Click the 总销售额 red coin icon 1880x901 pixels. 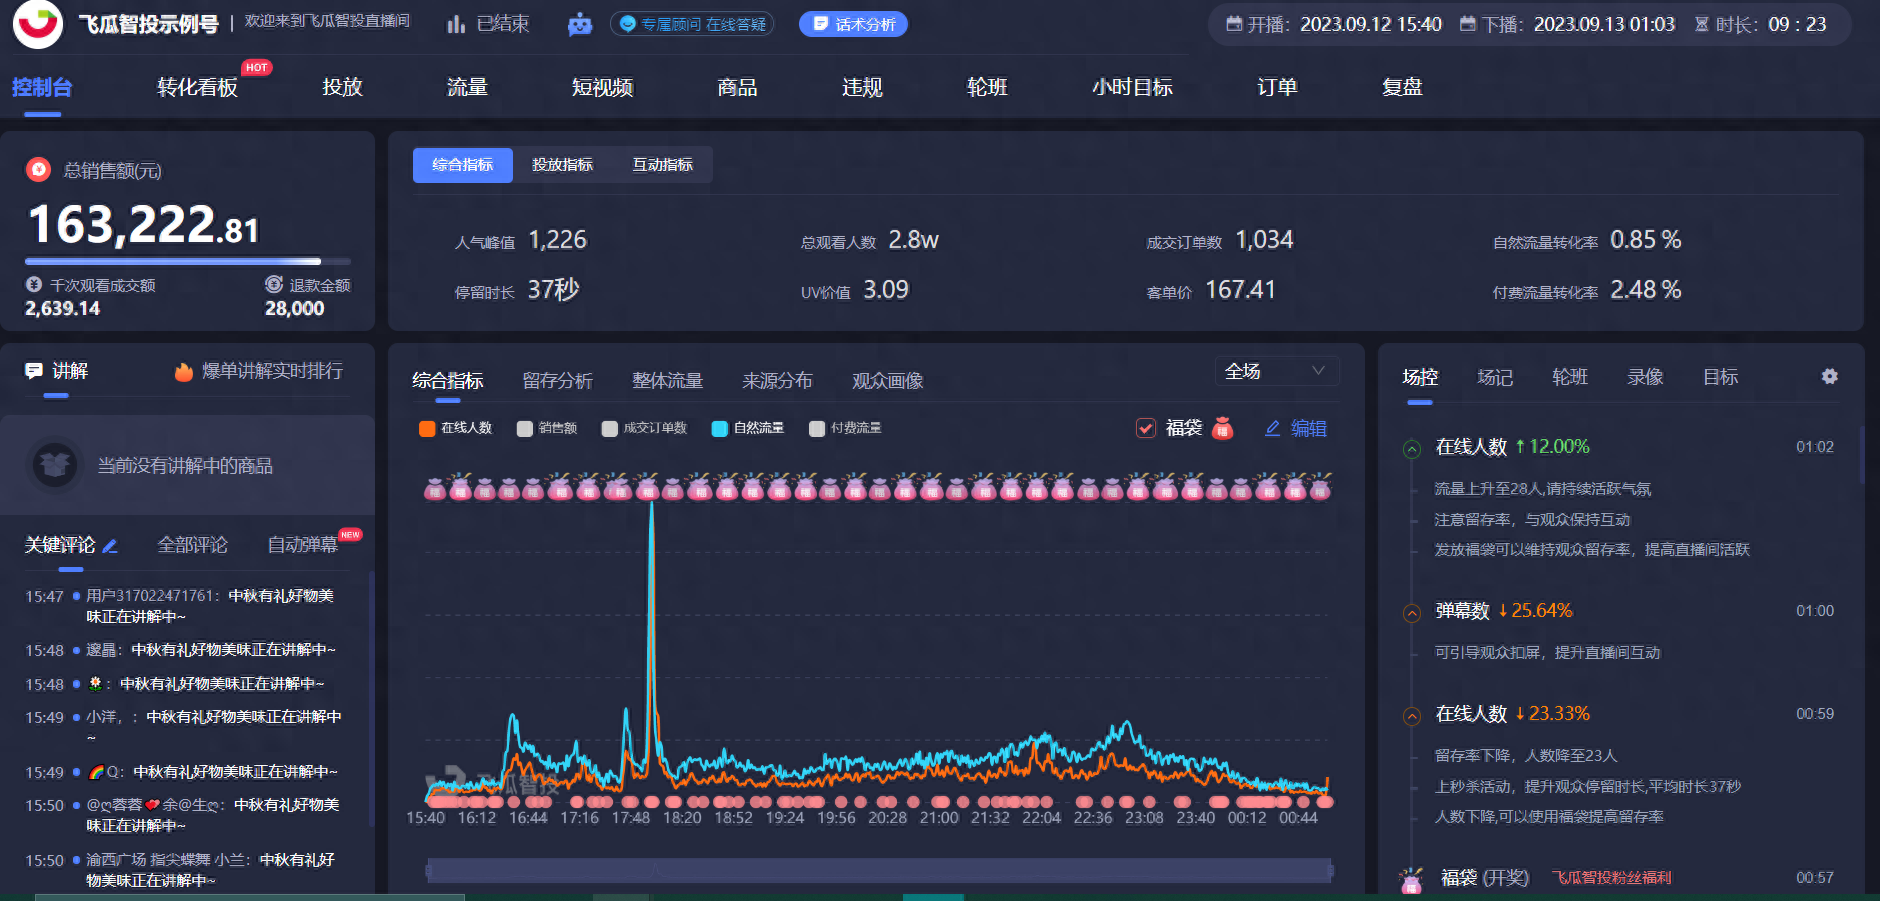point(38,170)
